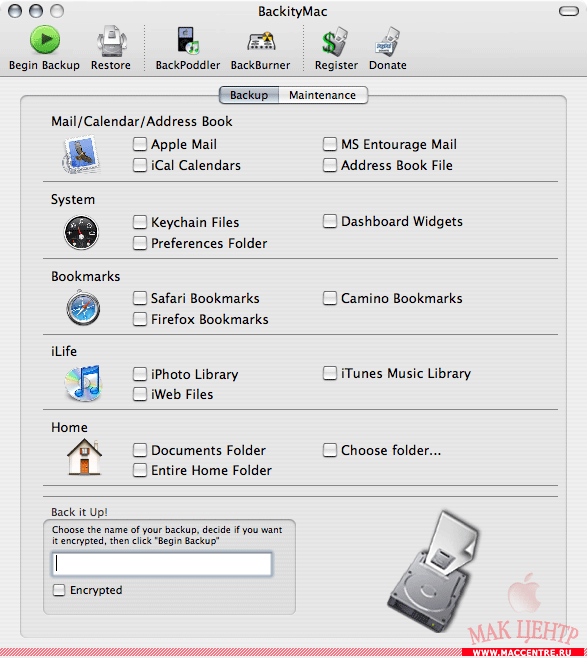
Task: Enable Choose folder... checkbox
Action: (x=330, y=450)
